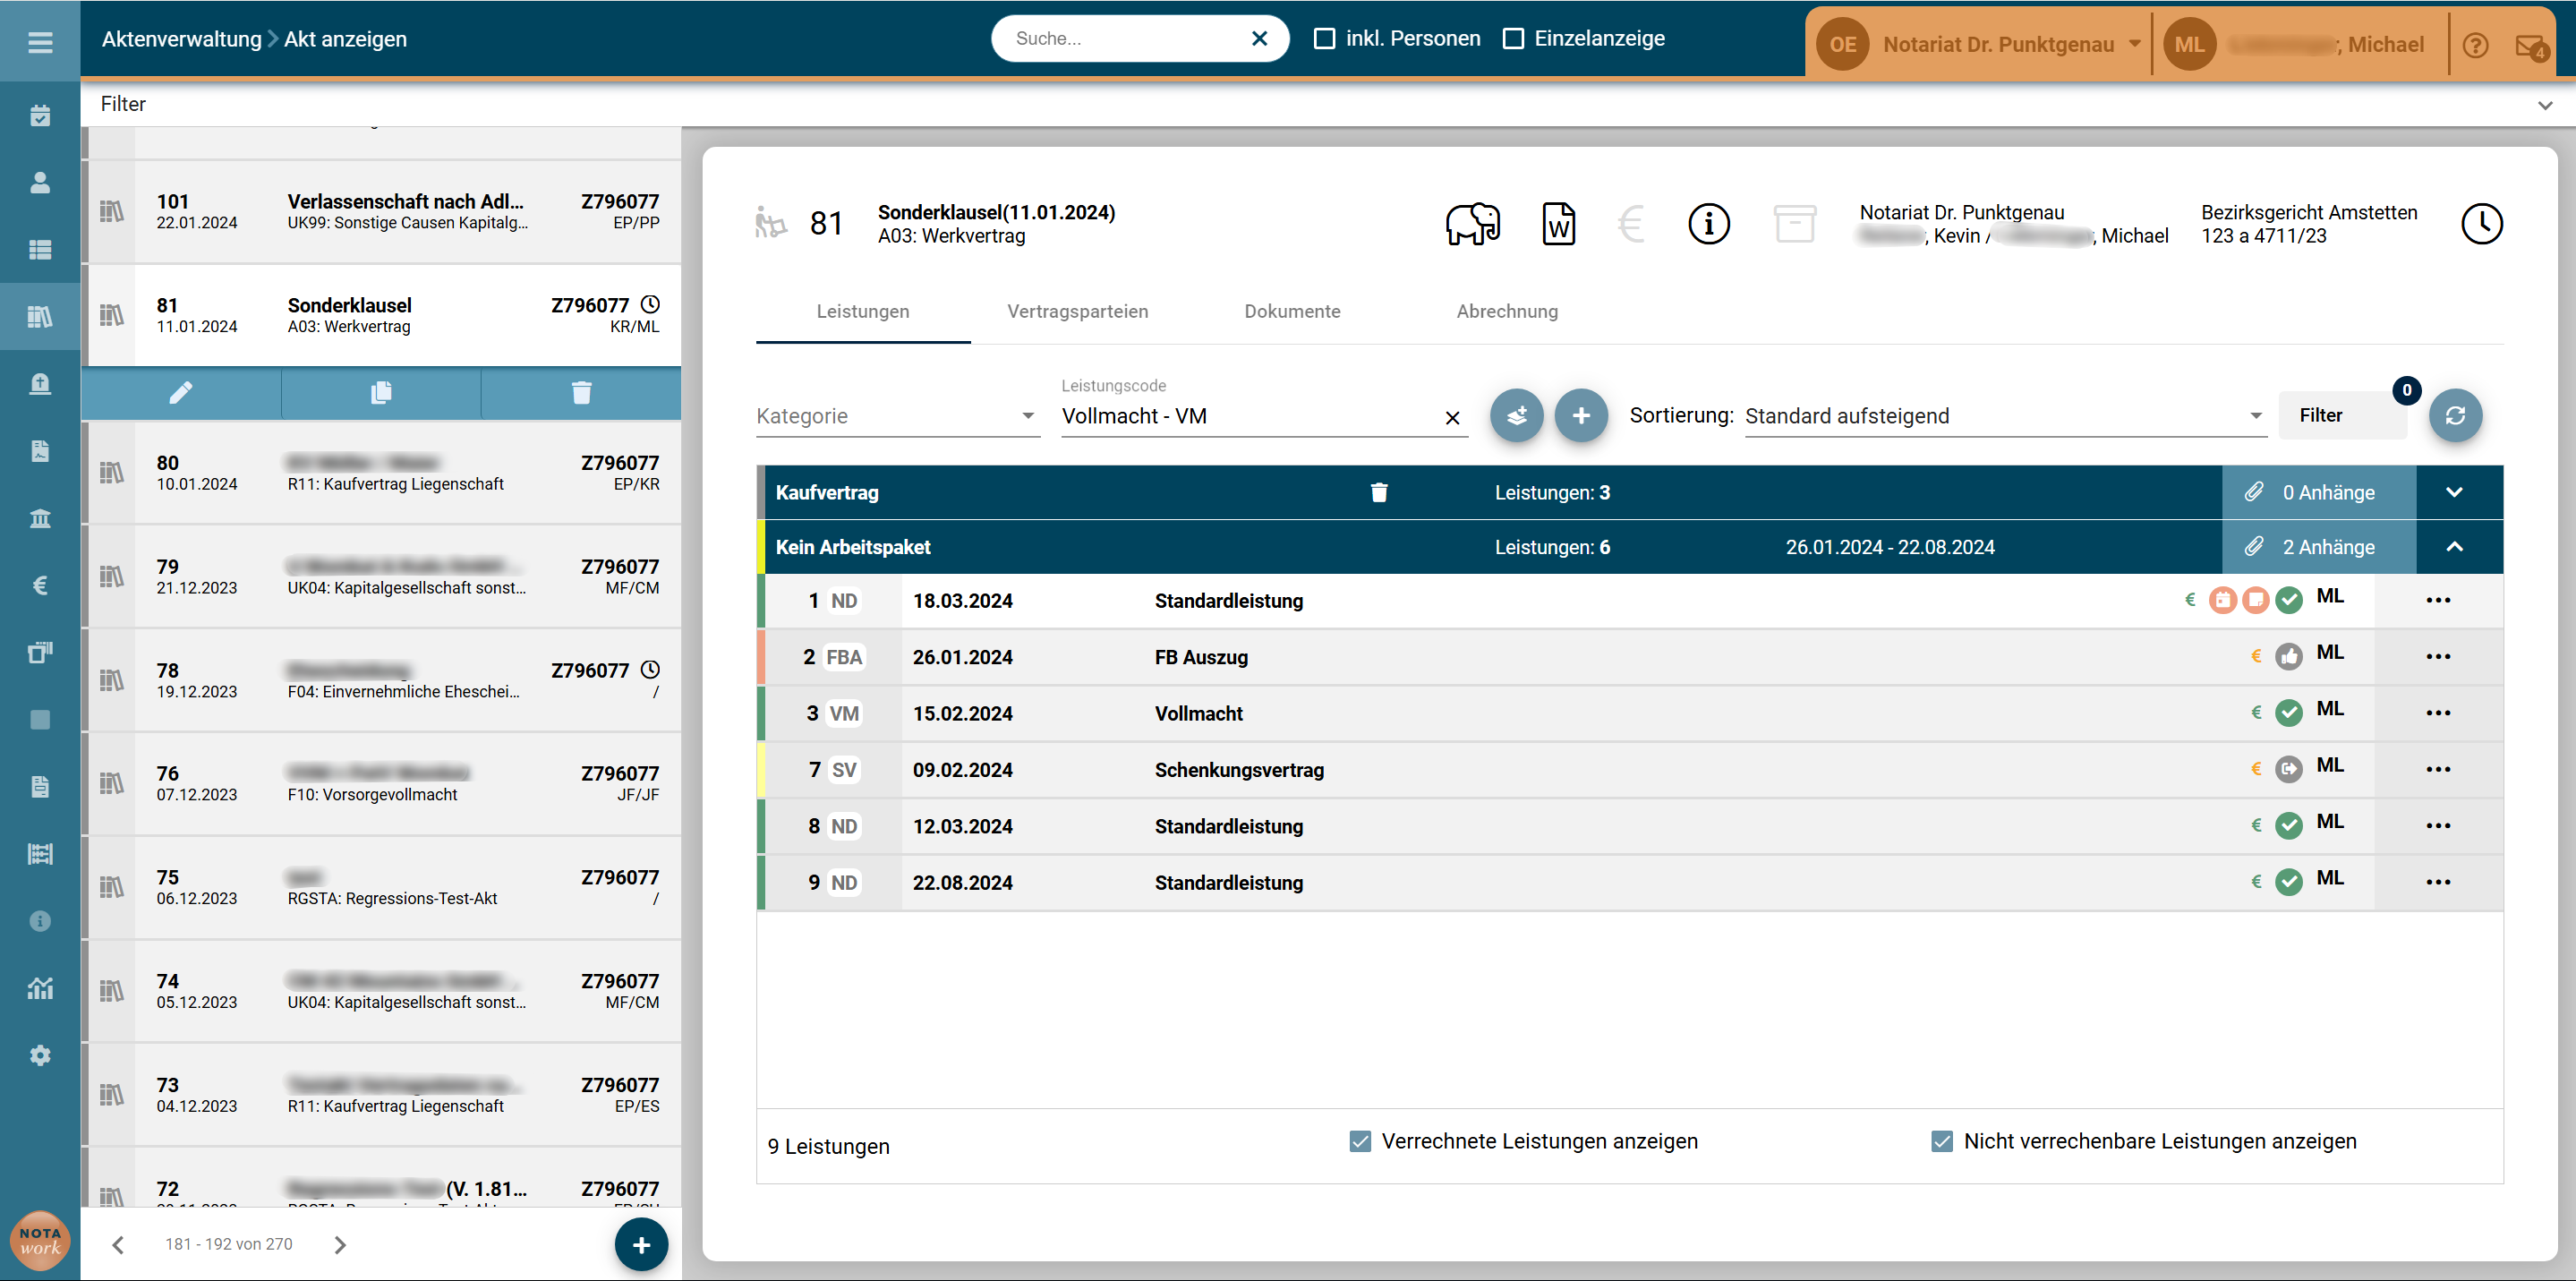Open the euro billing sidebar icon
The image size is (2576, 1281).
pos(40,585)
